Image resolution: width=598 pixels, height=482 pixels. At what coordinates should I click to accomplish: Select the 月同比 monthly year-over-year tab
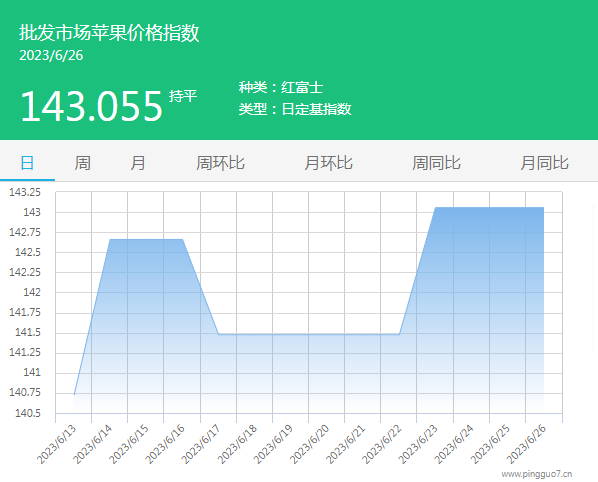(x=545, y=163)
